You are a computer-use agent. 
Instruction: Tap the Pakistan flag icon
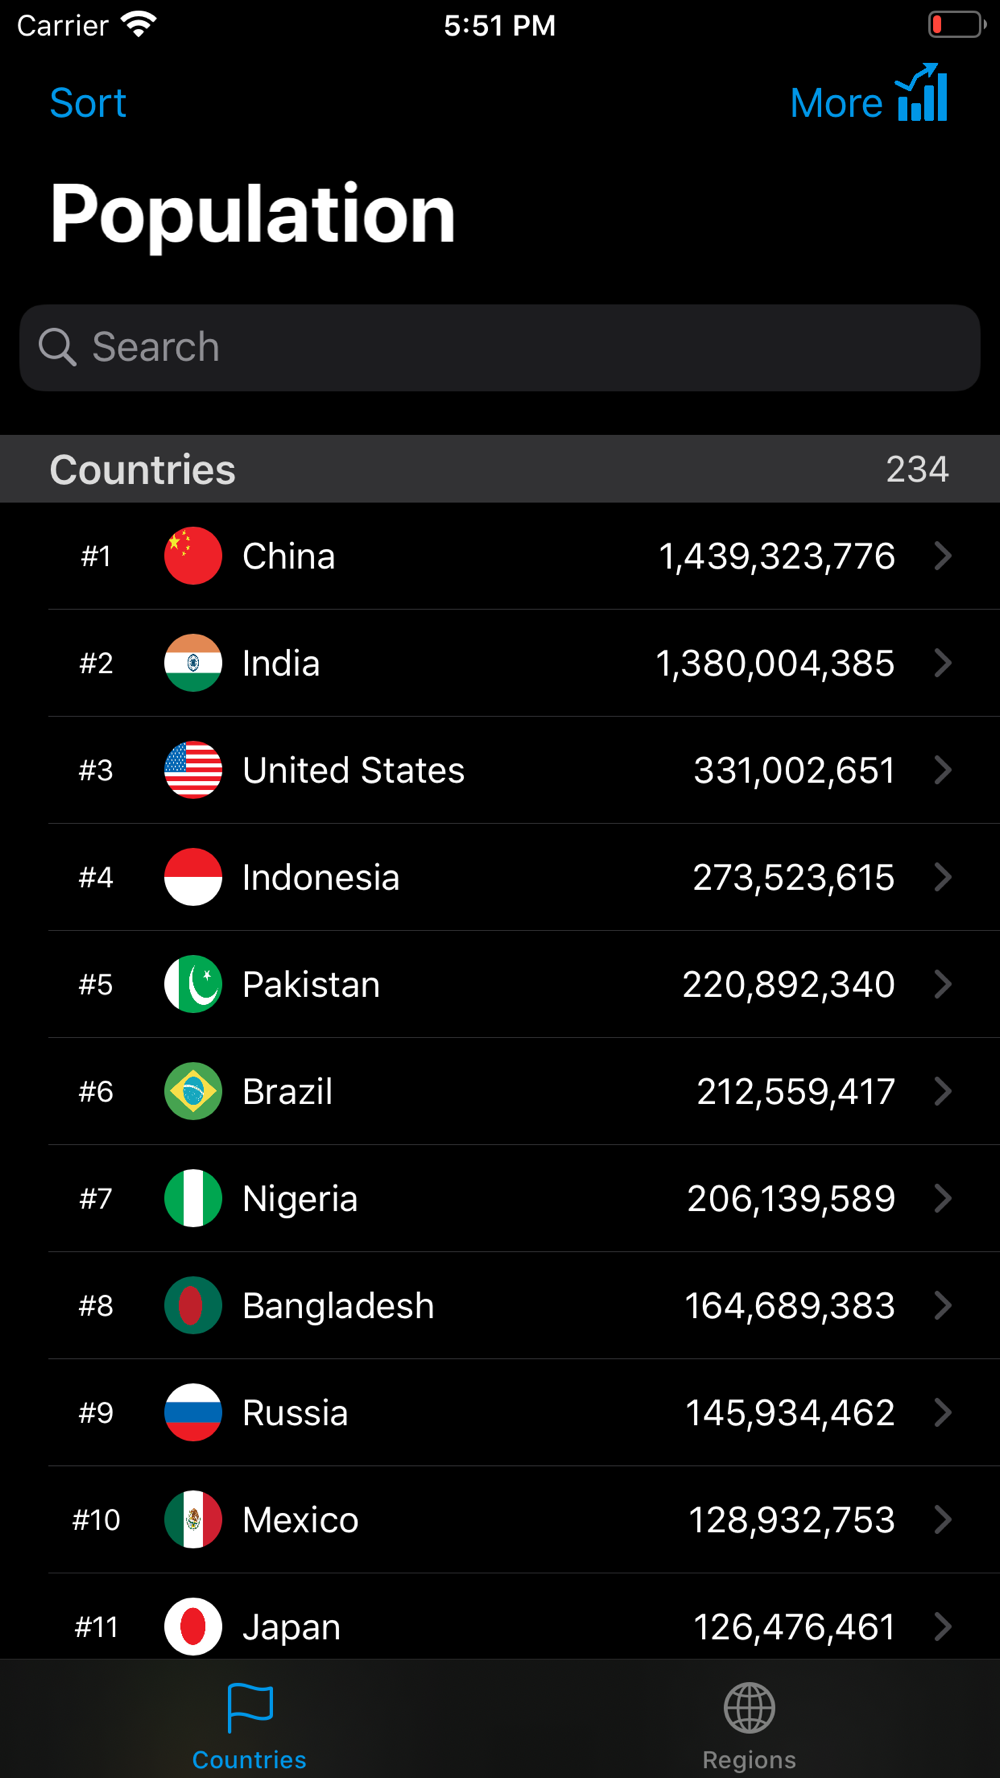point(193,984)
